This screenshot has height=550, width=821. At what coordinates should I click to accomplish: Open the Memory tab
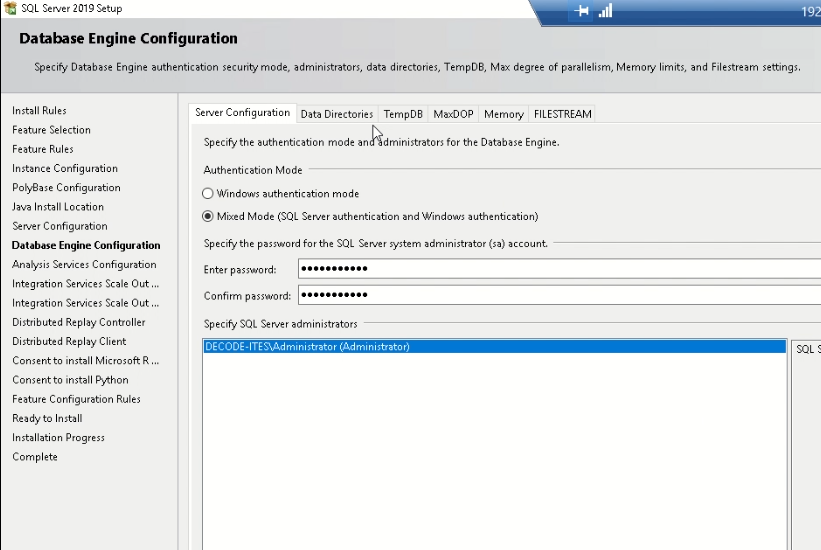pyautogui.click(x=504, y=114)
